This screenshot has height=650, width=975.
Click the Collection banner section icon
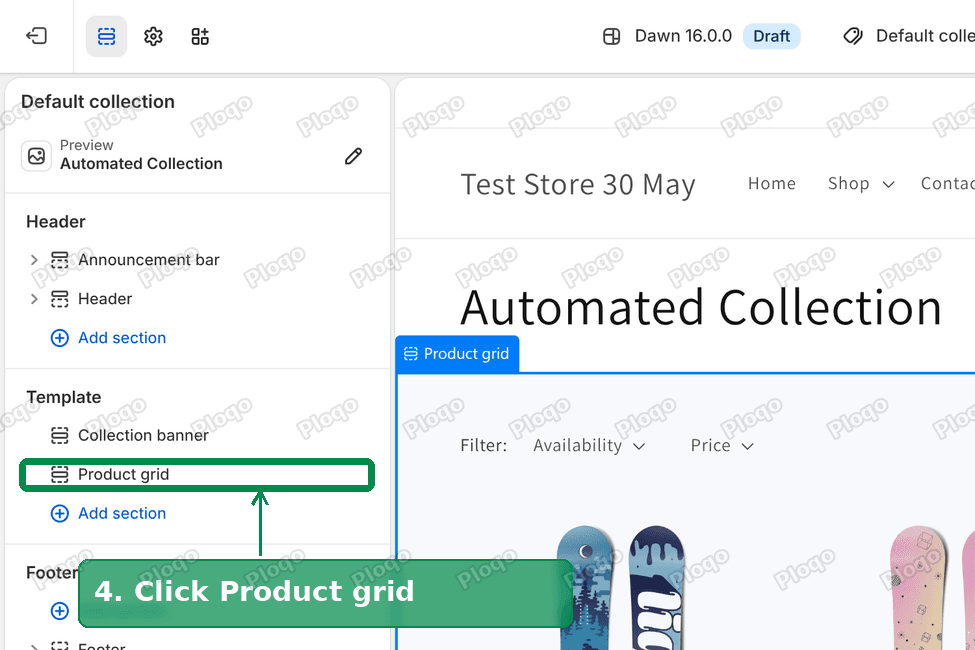pos(60,435)
